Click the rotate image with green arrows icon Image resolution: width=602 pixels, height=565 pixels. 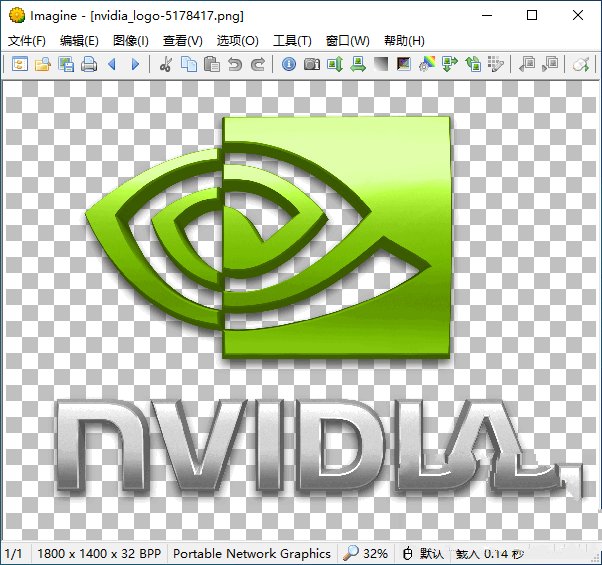[450, 64]
